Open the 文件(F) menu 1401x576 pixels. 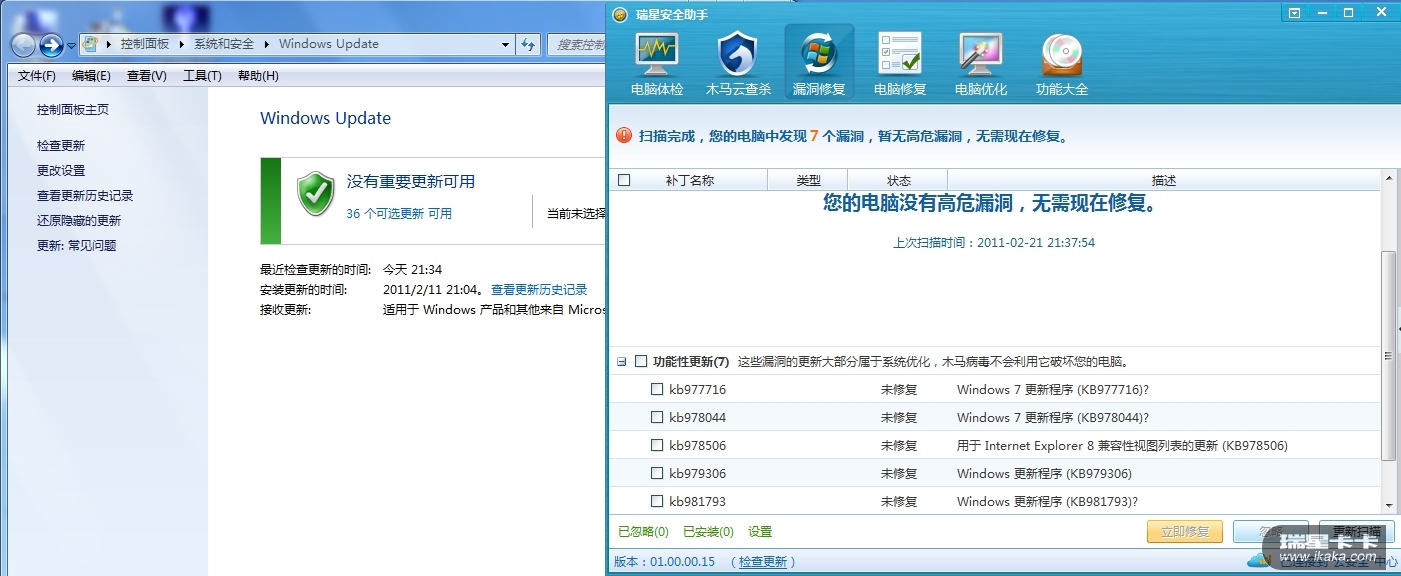(37, 76)
